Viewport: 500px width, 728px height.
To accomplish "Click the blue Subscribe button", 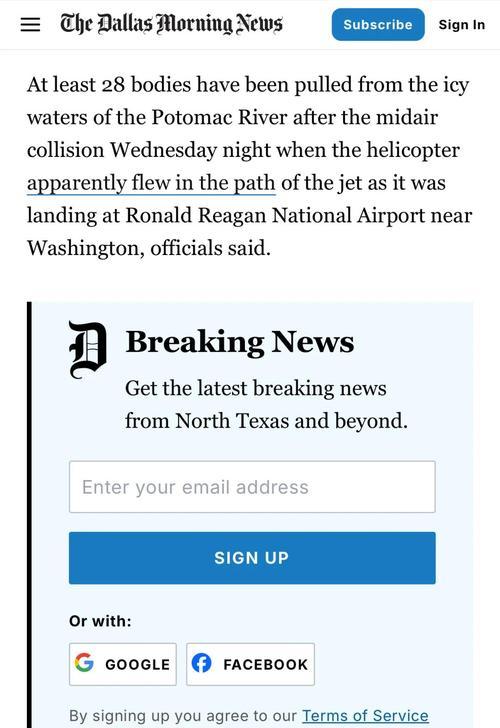I will pos(378,24).
